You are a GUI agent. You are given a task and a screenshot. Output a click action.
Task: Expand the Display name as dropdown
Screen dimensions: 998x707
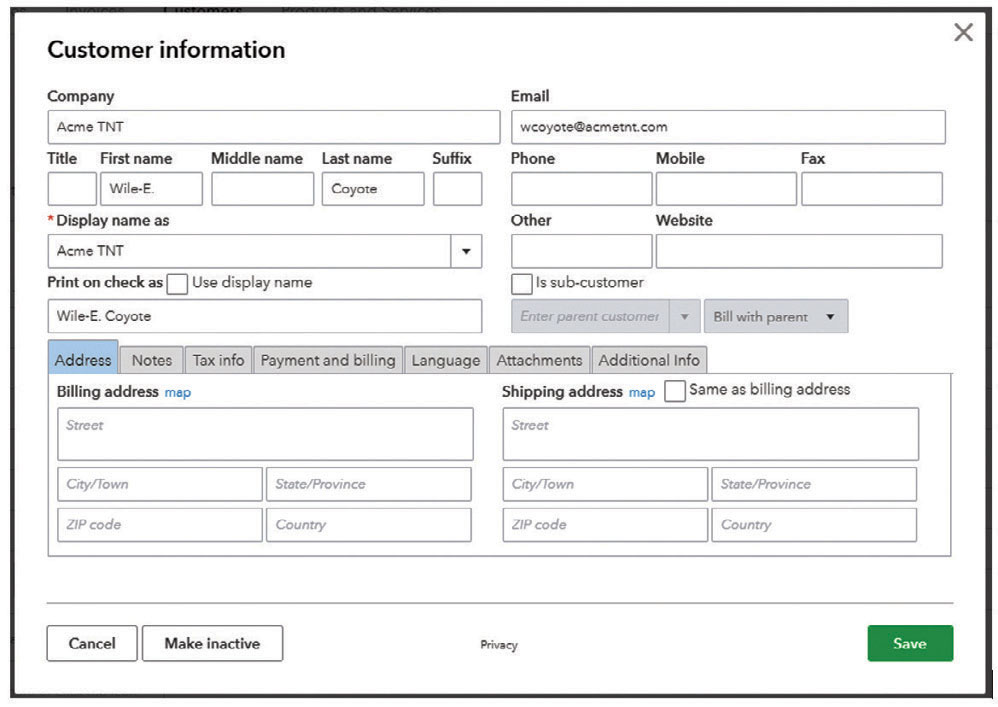click(x=465, y=251)
